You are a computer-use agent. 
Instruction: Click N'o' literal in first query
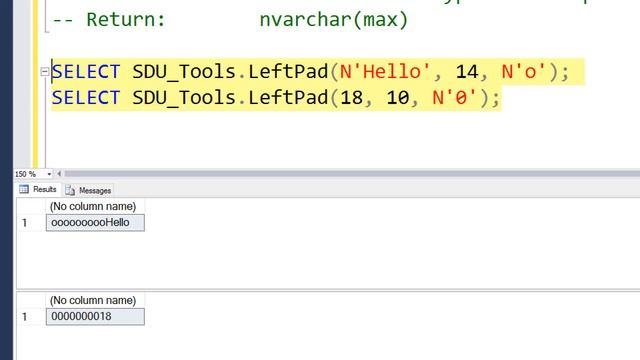(524, 72)
